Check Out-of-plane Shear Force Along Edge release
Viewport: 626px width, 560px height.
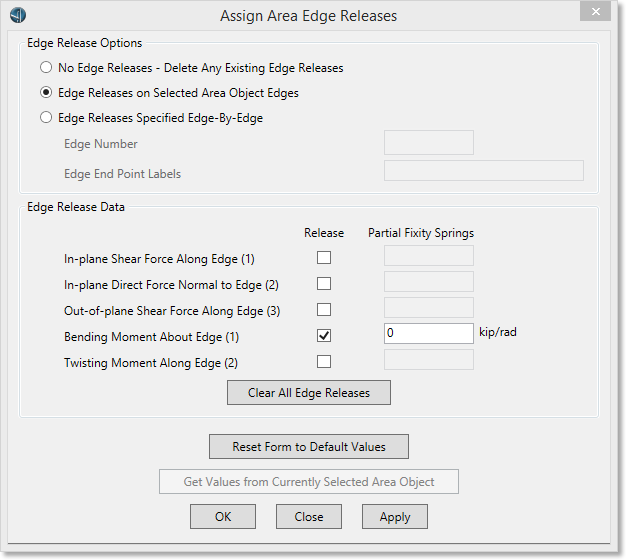point(324,310)
